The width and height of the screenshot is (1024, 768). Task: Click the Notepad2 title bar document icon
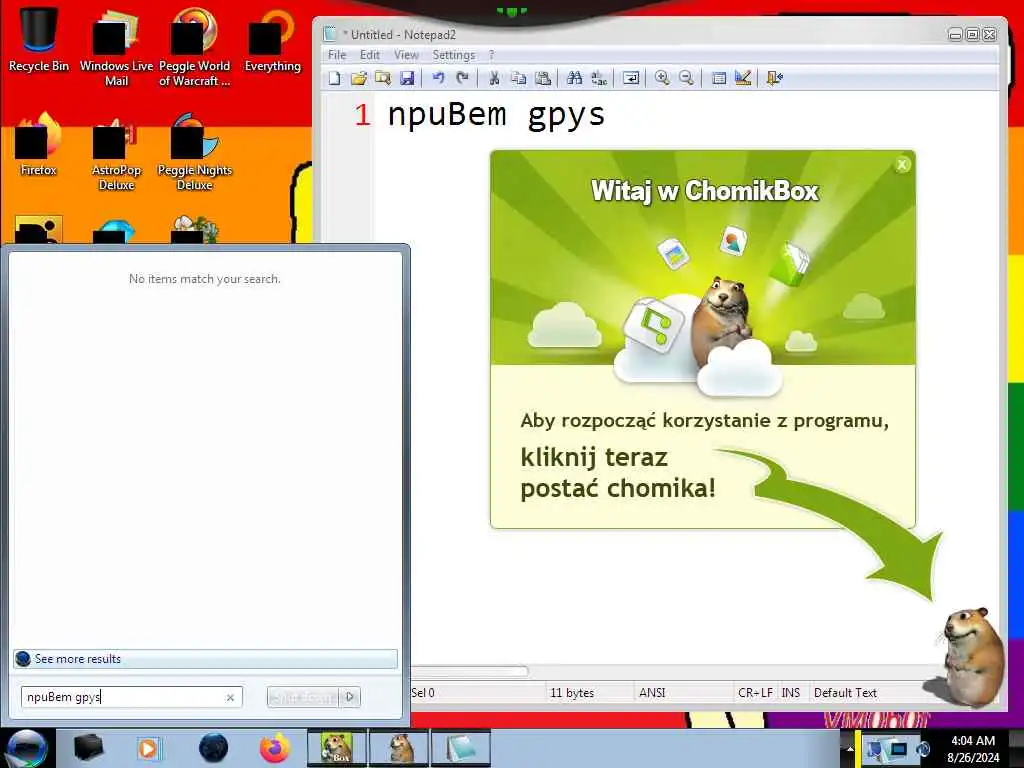(330, 34)
